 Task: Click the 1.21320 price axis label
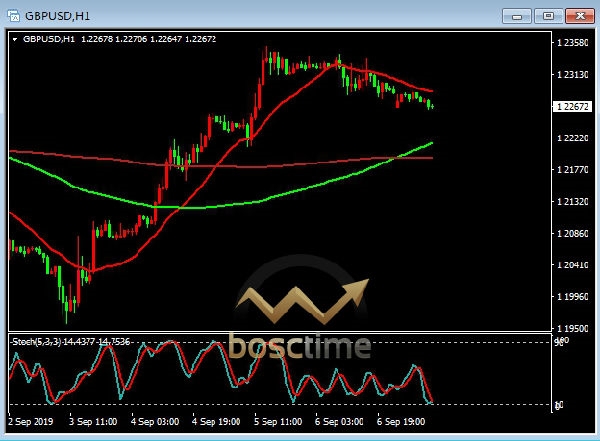pyautogui.click(x=572, y=201)
